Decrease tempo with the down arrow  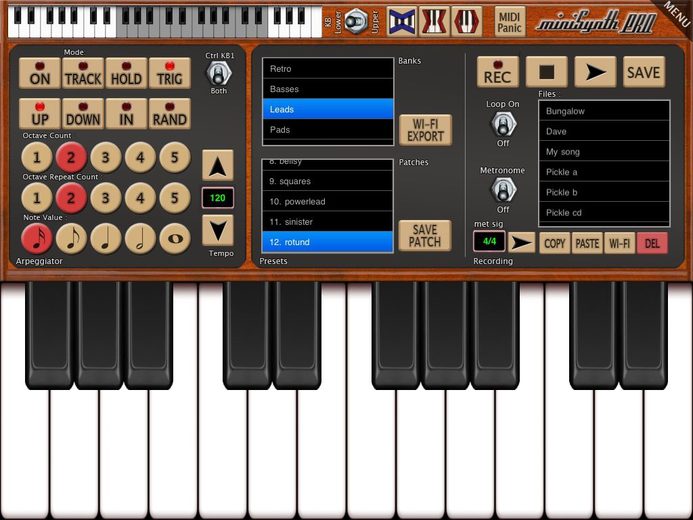pos(218,230)
